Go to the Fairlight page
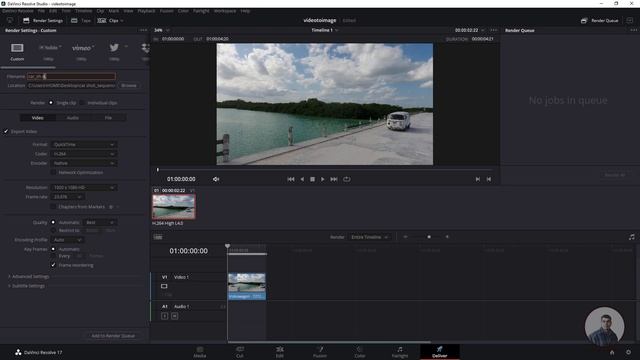 pyautogui.click(x=400, y=352)
